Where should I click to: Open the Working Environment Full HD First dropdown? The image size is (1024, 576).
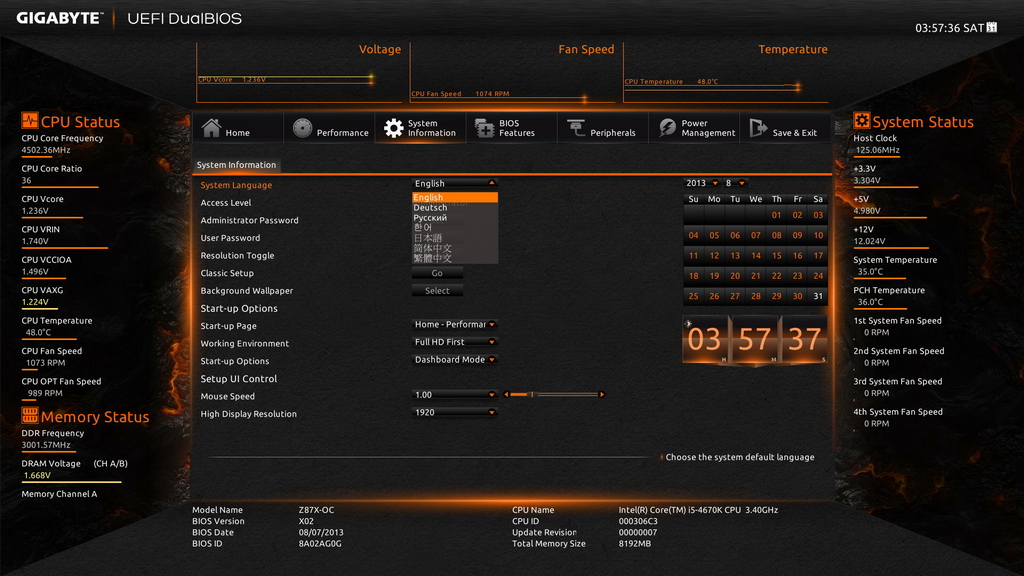tap(455, 342)
